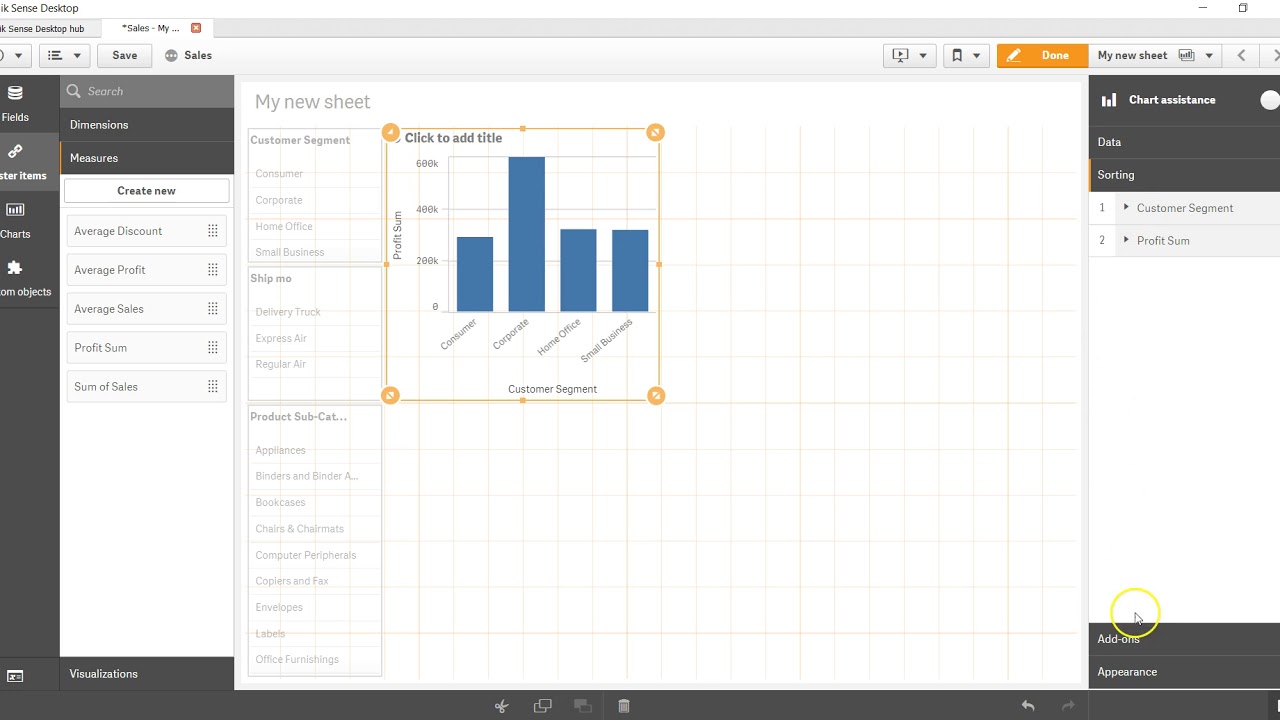Viewport: 1280px width, 720px height.
Task: Select the Consumer bar in chart
Action: (x=475, y=274)
